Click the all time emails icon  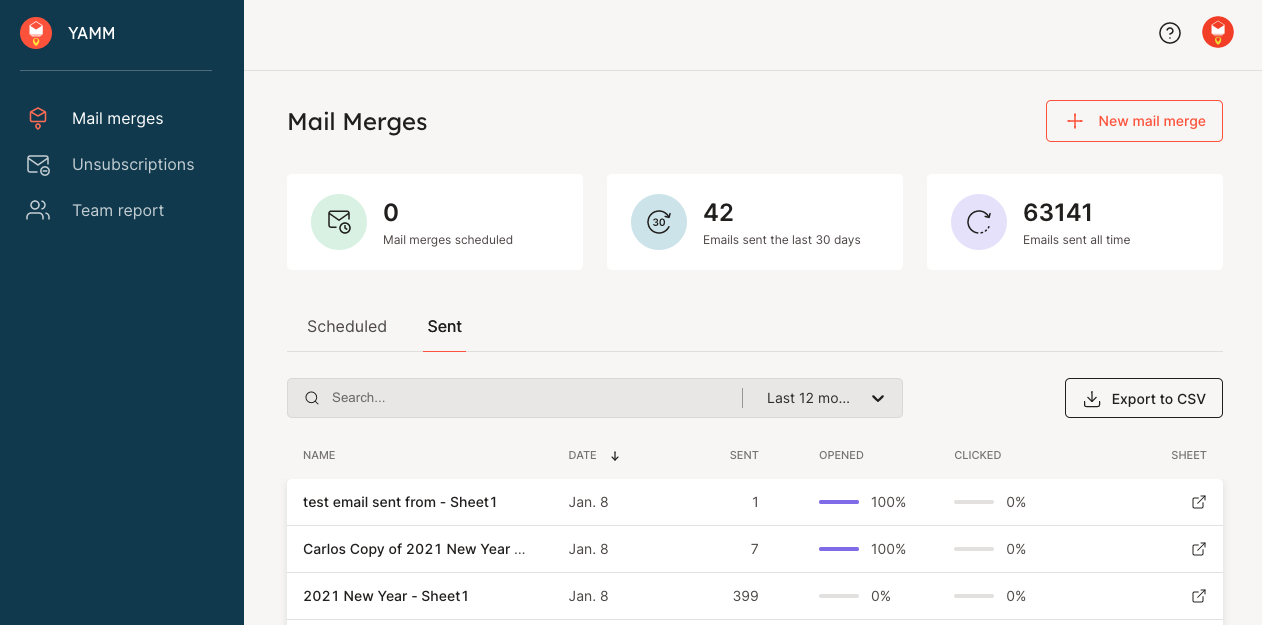click(x=978, y=222)
